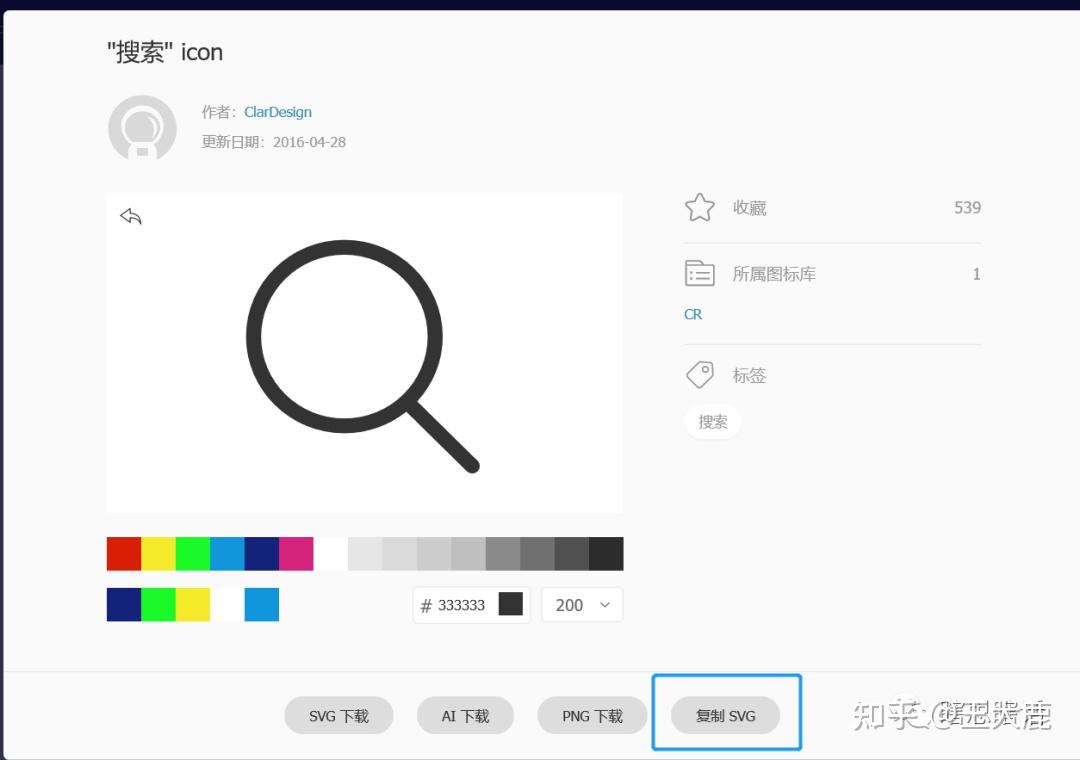The width and height of the screenshot is (1080, 760).
Task: Open the ClarDesign author profile link
Action: pos(277,111)
